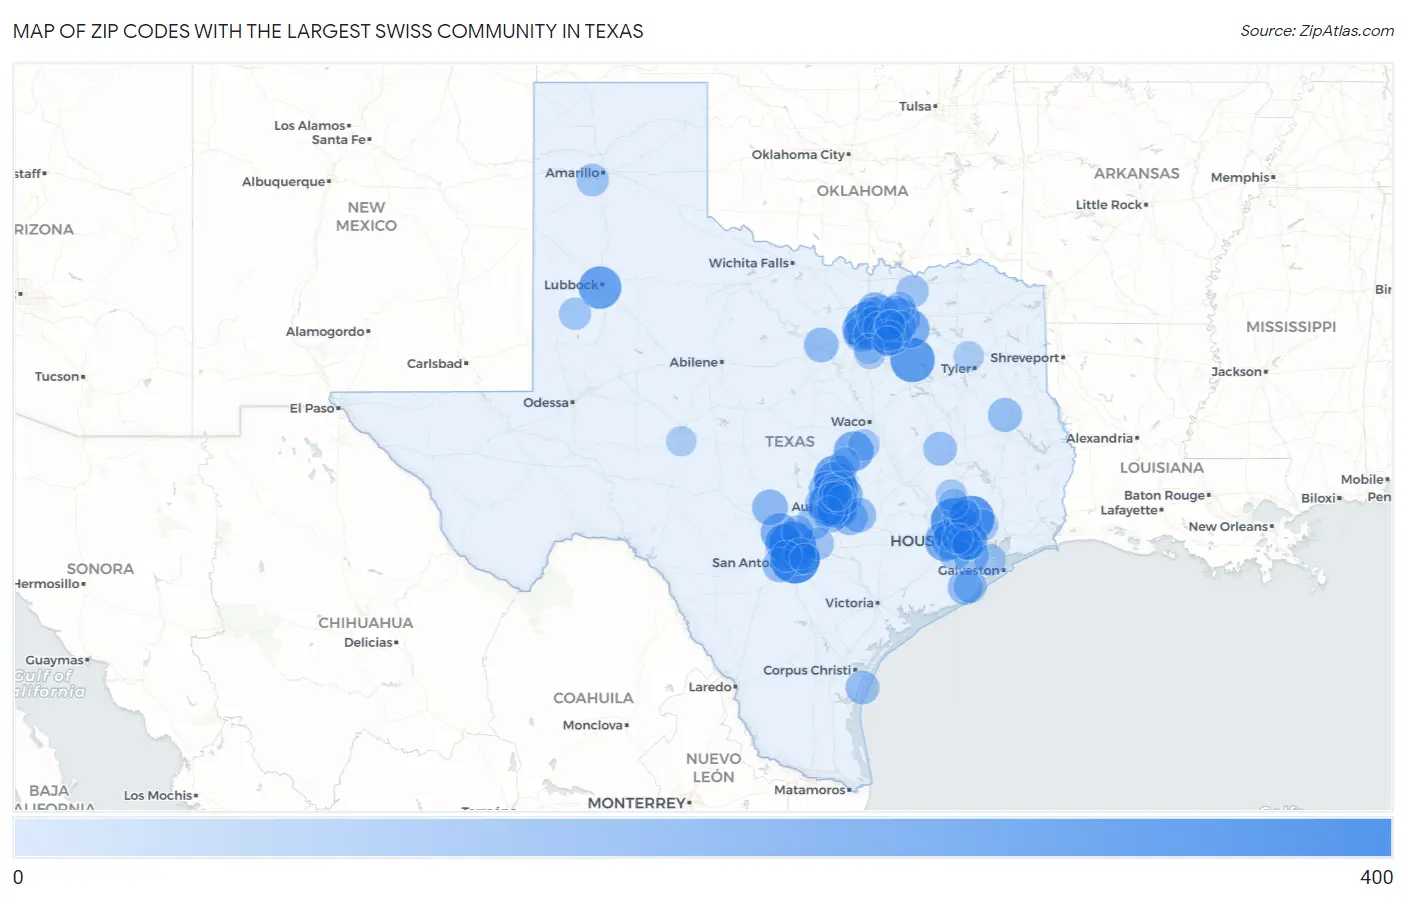Click the large bubble at Lubbock
1406x899 pixels.
(x=600, y=287)
